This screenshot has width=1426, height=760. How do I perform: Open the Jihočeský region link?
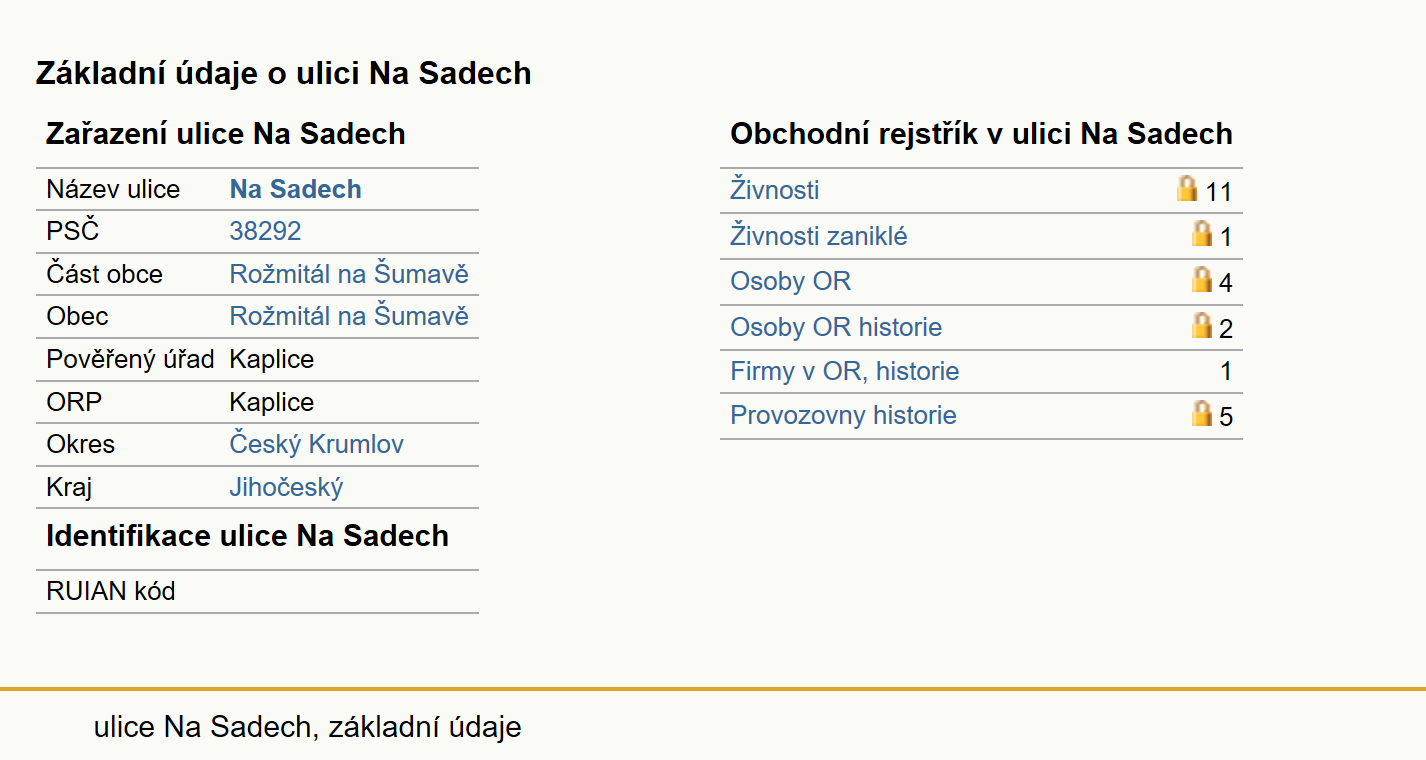(286, 487)
